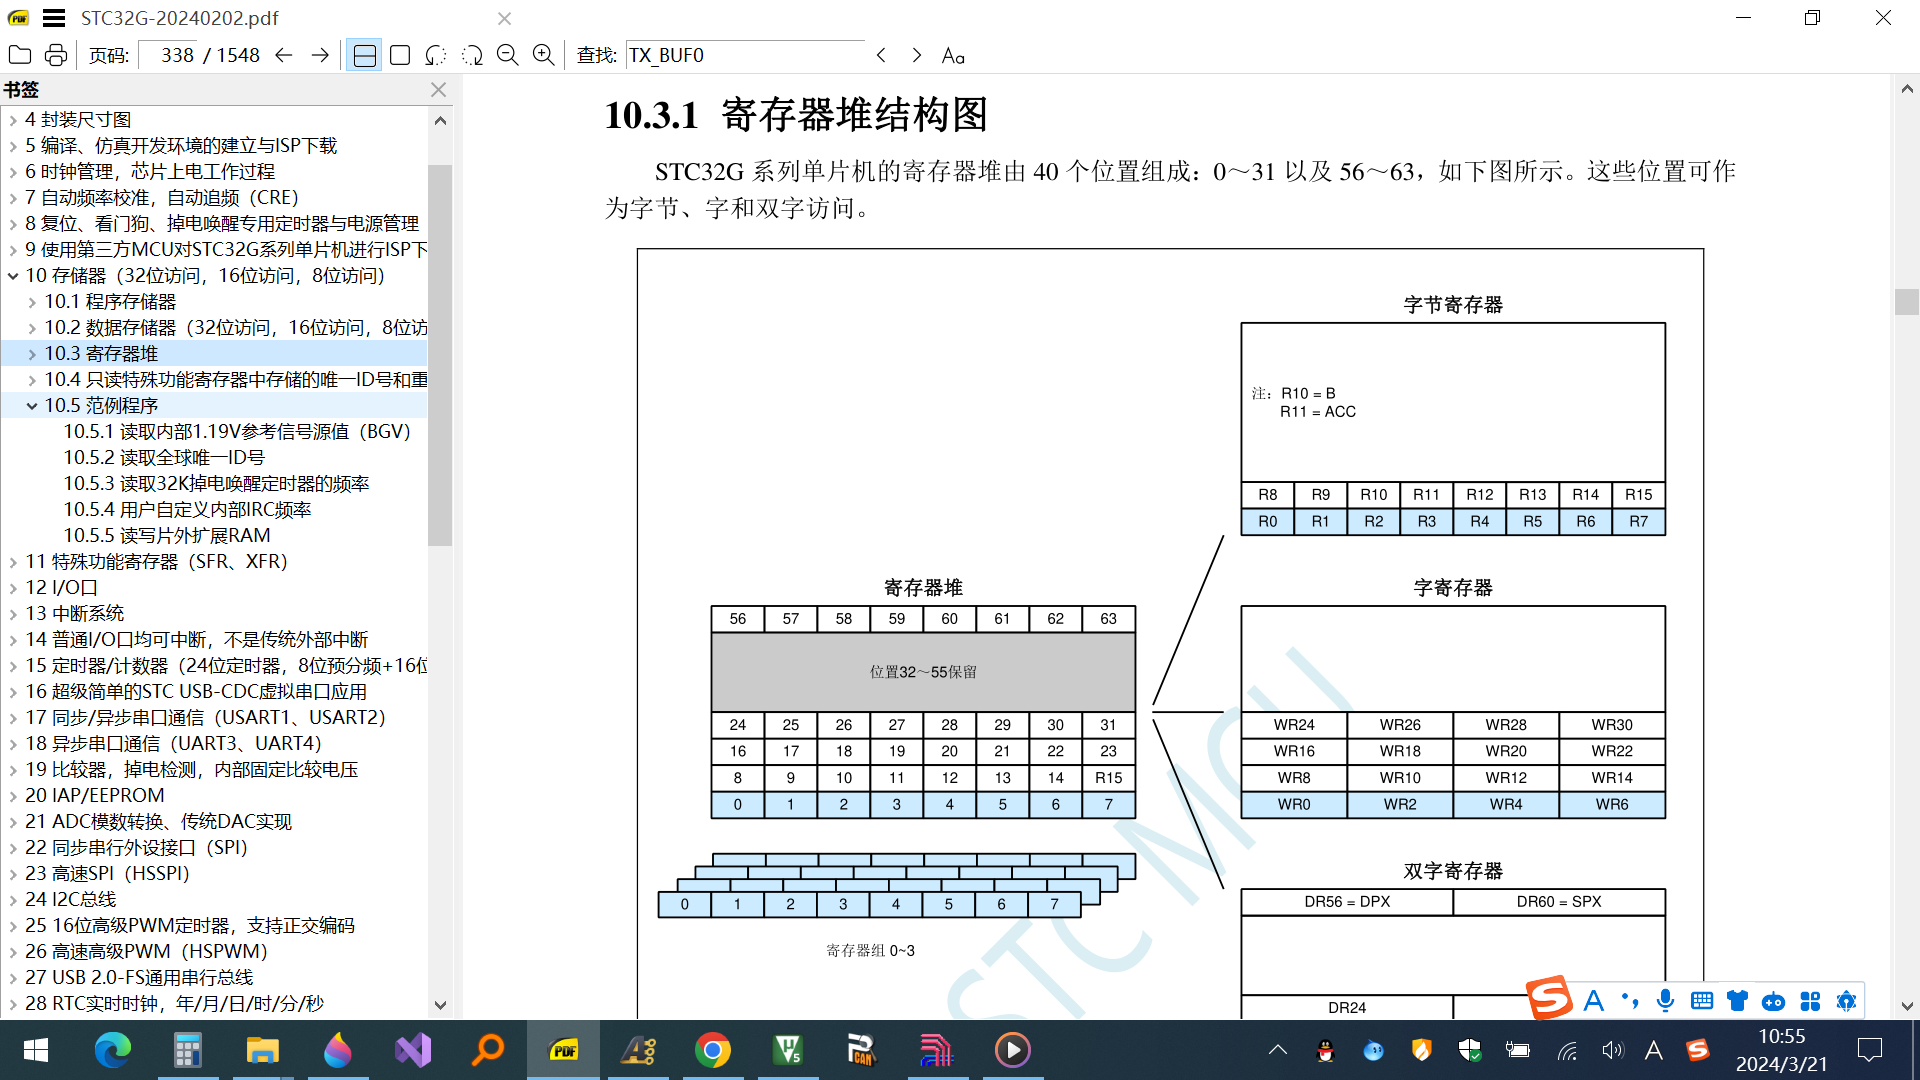Open Calculator from taskbar
This screenshot has height=1080, width=1920.
(x=187, y=1050)
